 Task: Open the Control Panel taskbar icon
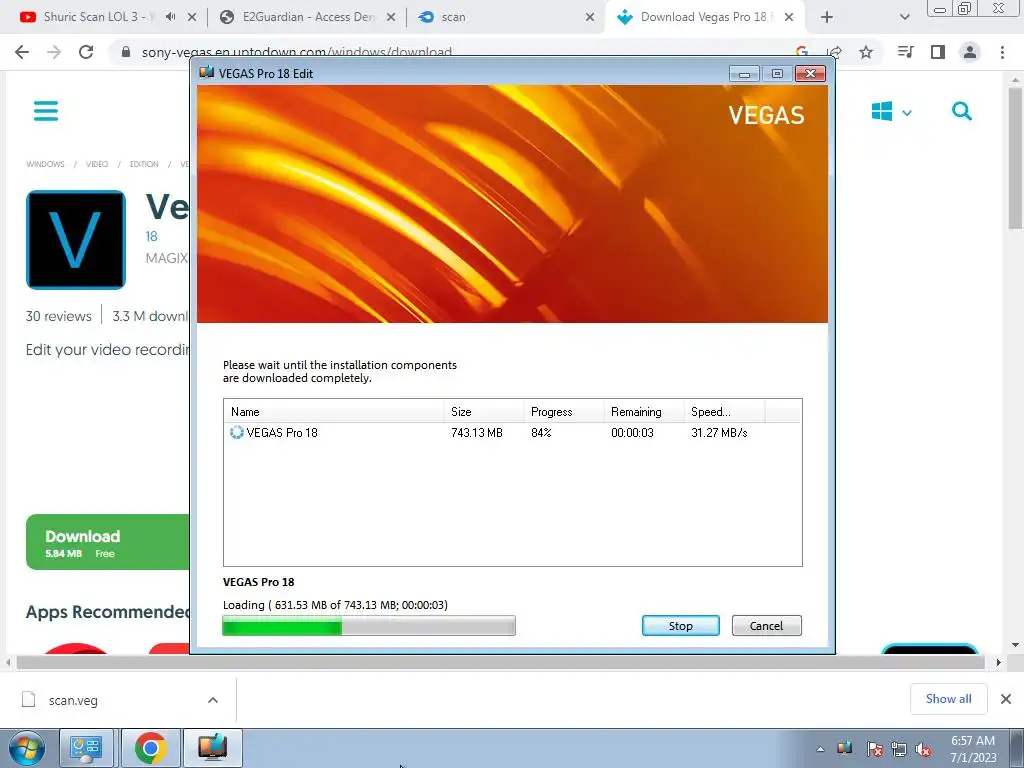click(x=86, y=748)
